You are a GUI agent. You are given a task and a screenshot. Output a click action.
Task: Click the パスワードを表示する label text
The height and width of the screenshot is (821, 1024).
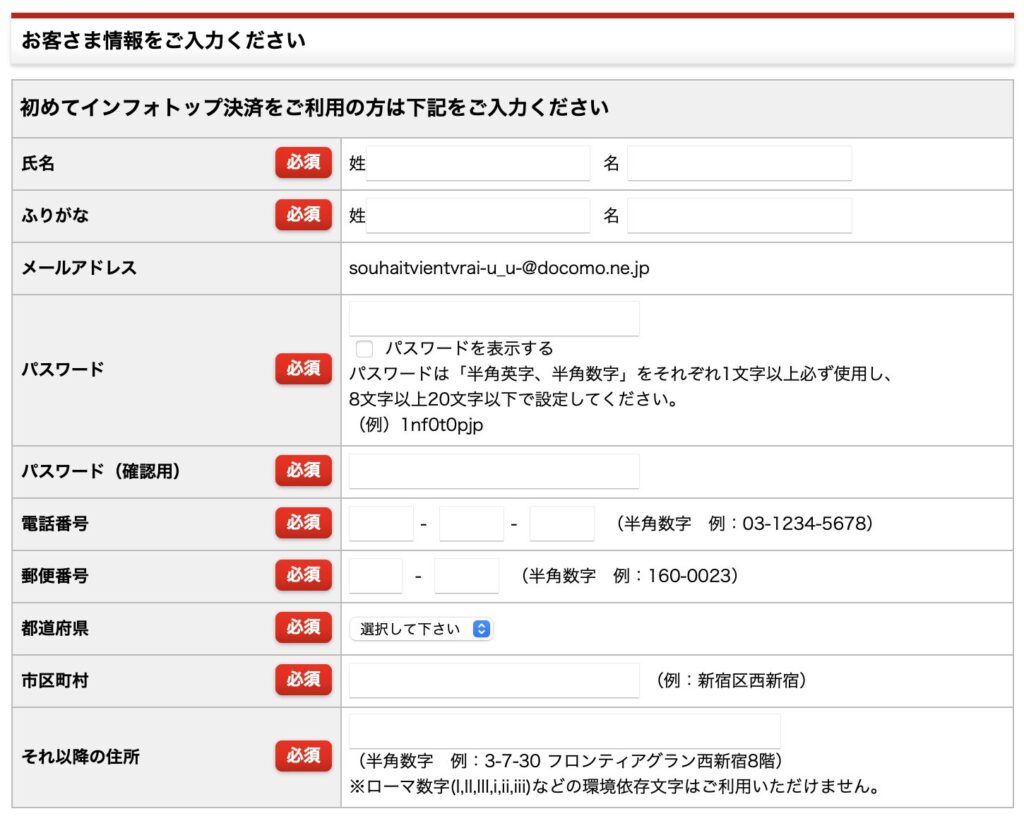469,349
